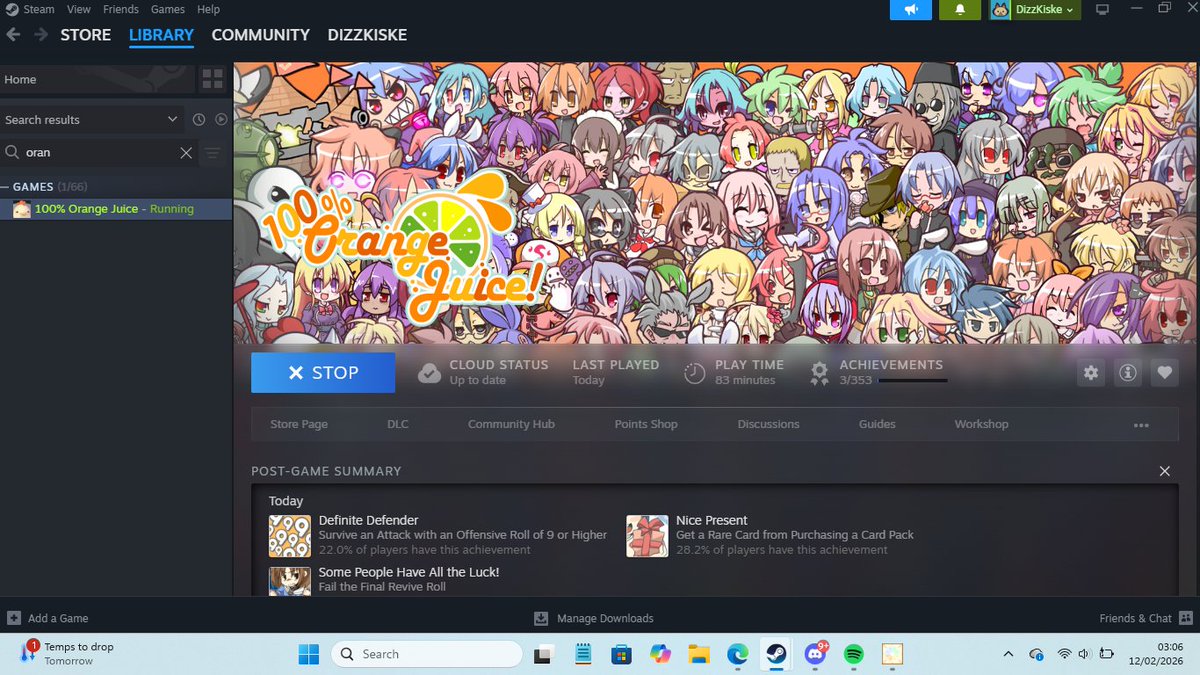Open the Community Hub link

pos(511,424)
